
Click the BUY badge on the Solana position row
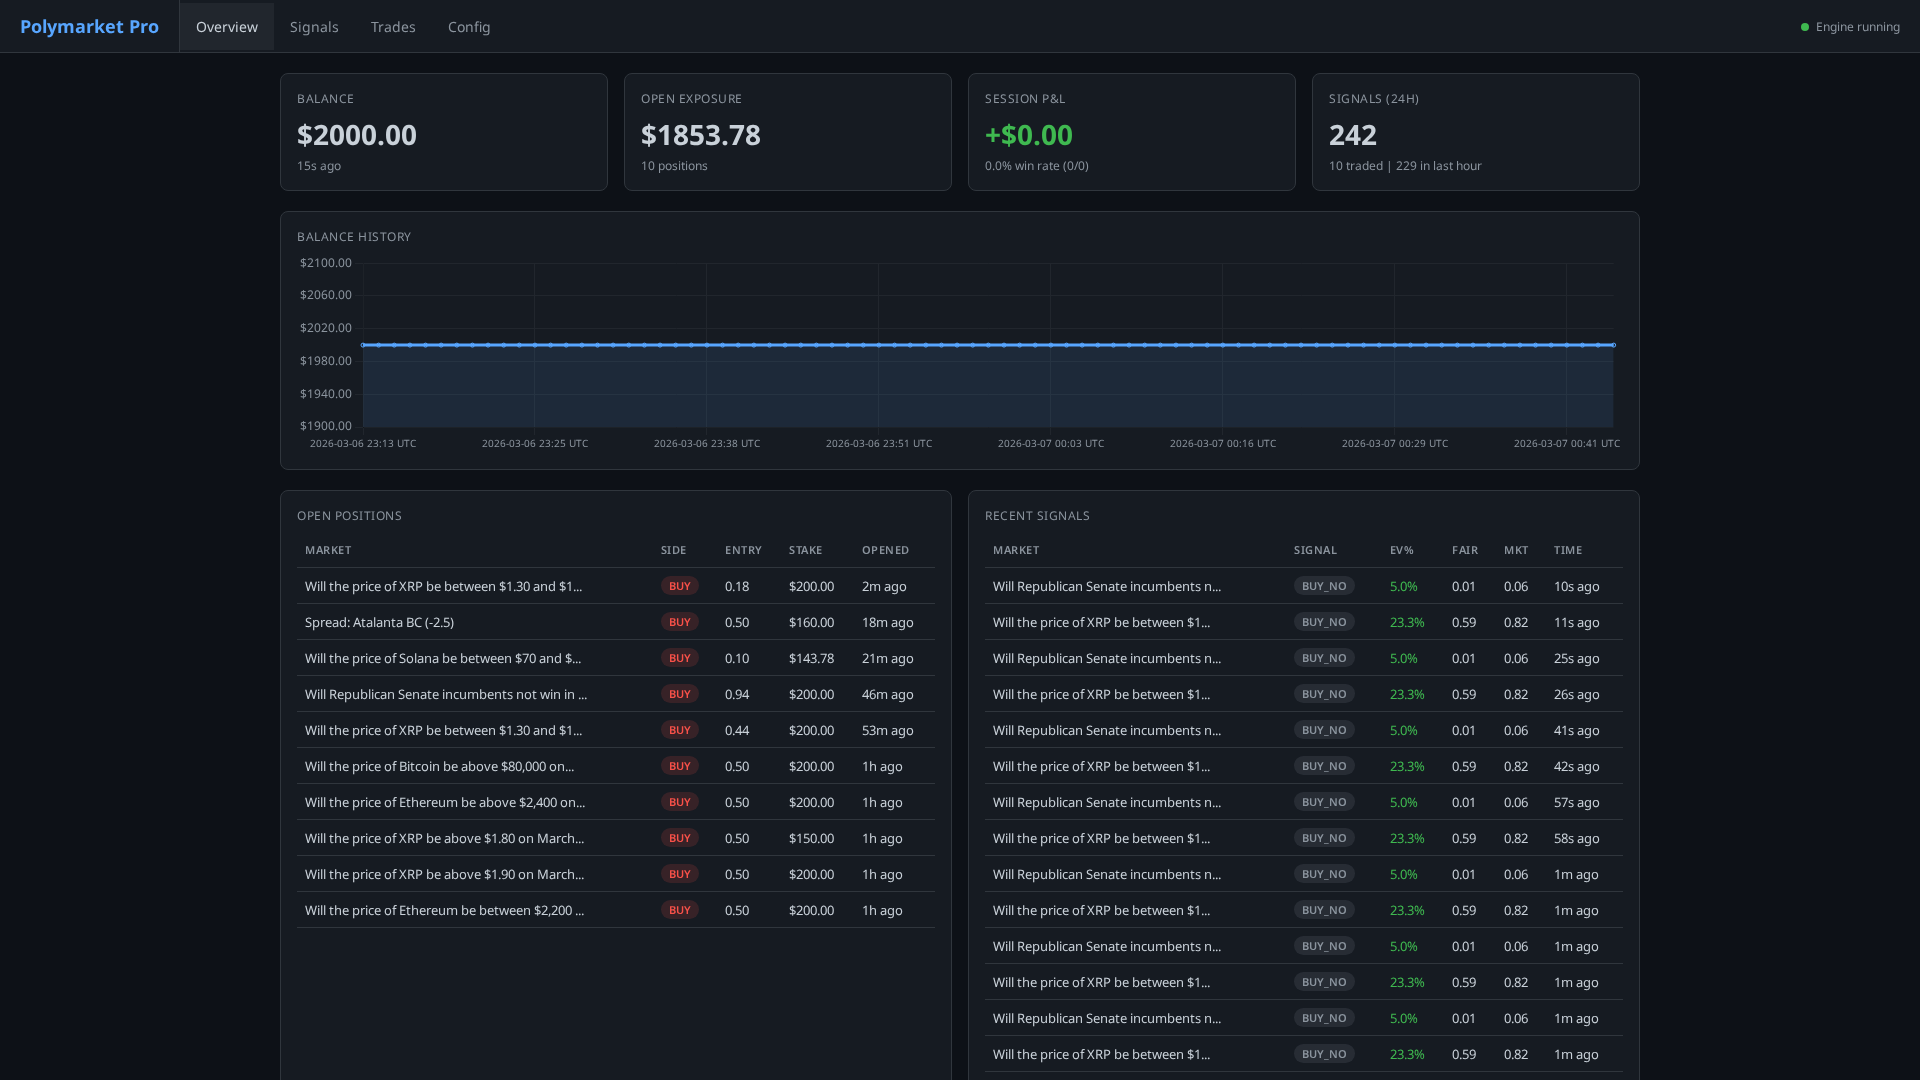click(x=679, y=658)
